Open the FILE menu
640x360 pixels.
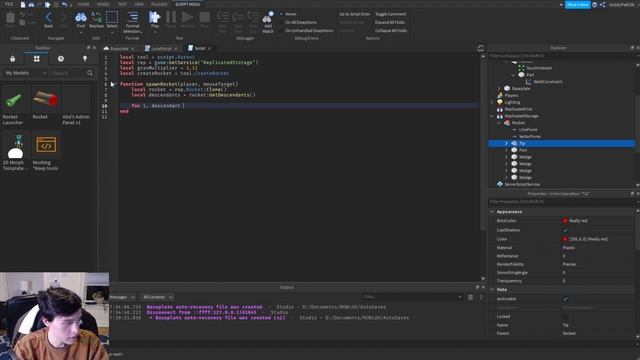(x=9, y=4)
